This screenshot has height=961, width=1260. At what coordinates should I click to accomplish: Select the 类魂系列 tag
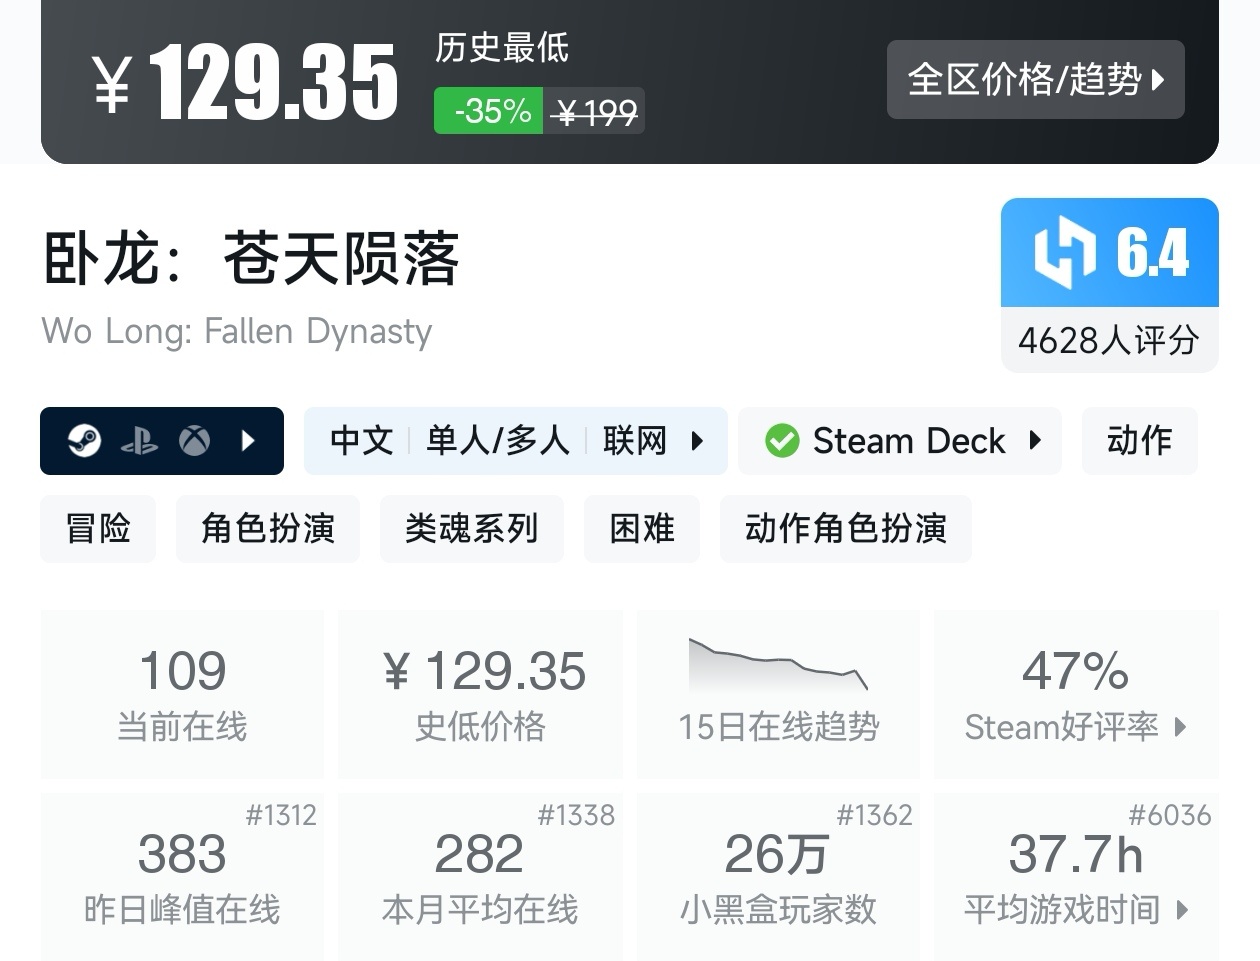(x=472, y=528)
